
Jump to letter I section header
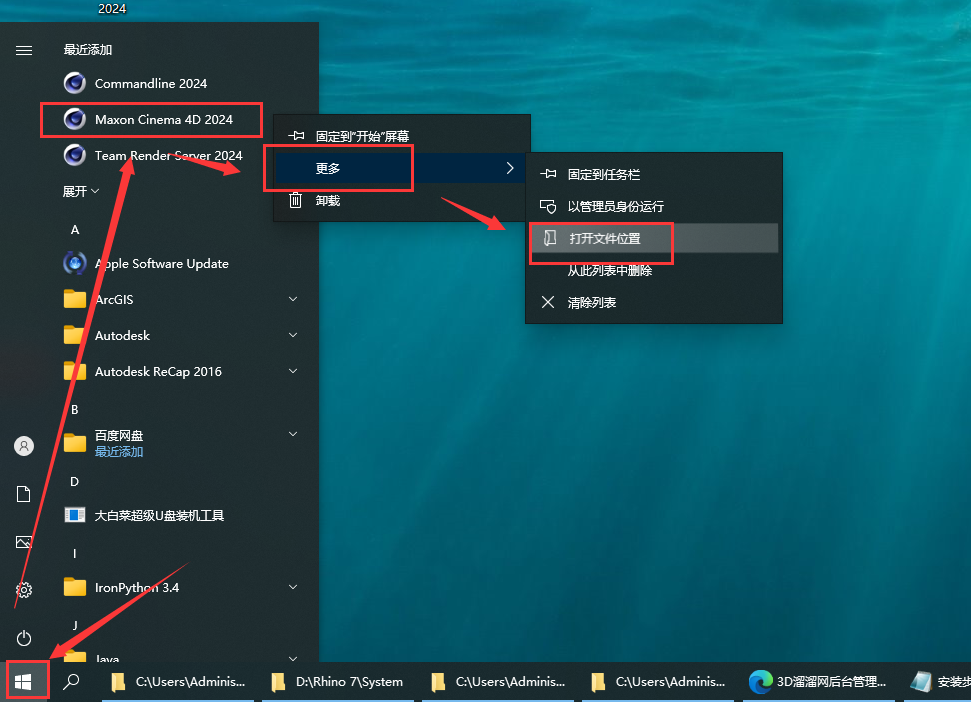[75, 553]
